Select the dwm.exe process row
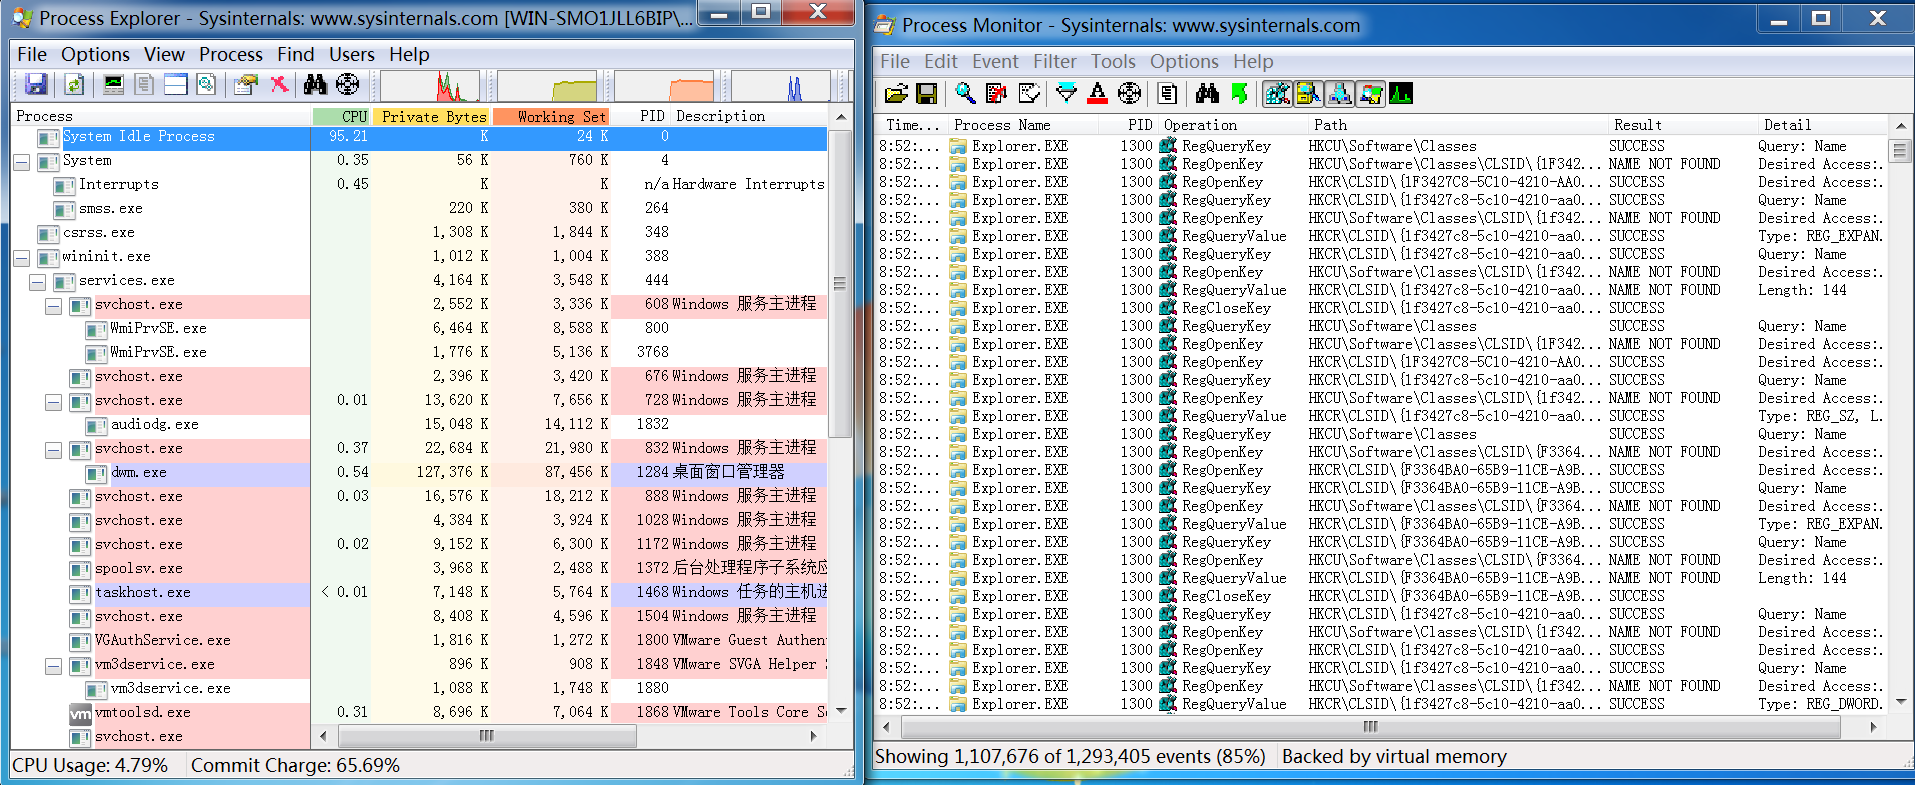The width and height of the screenshot is (1915, 785). pyautogui.click(x=418, y=472)
